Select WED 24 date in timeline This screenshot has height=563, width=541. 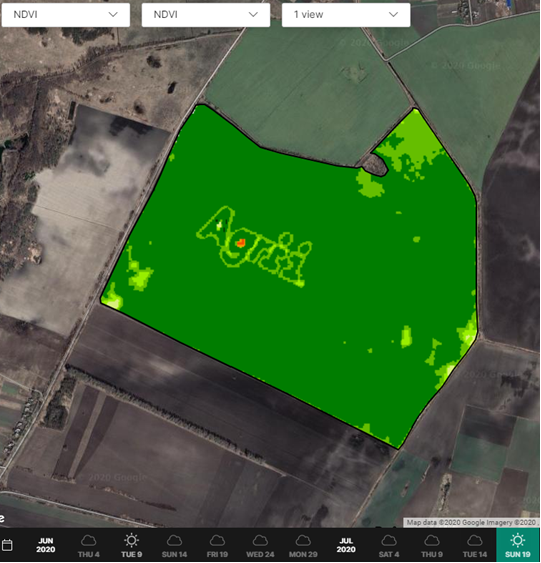tap(260, 546)
